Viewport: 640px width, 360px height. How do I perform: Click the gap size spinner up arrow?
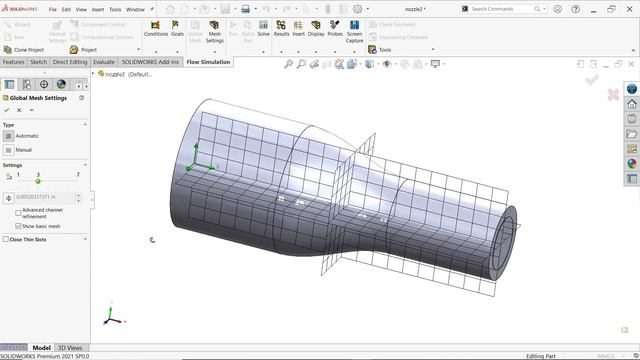(x=78, y=196)
